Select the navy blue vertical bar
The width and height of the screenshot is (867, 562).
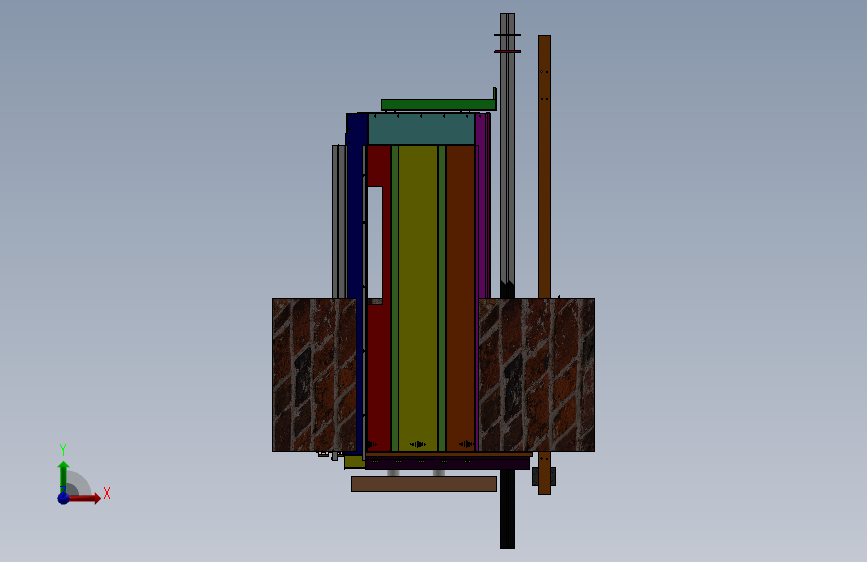point(355,221)
